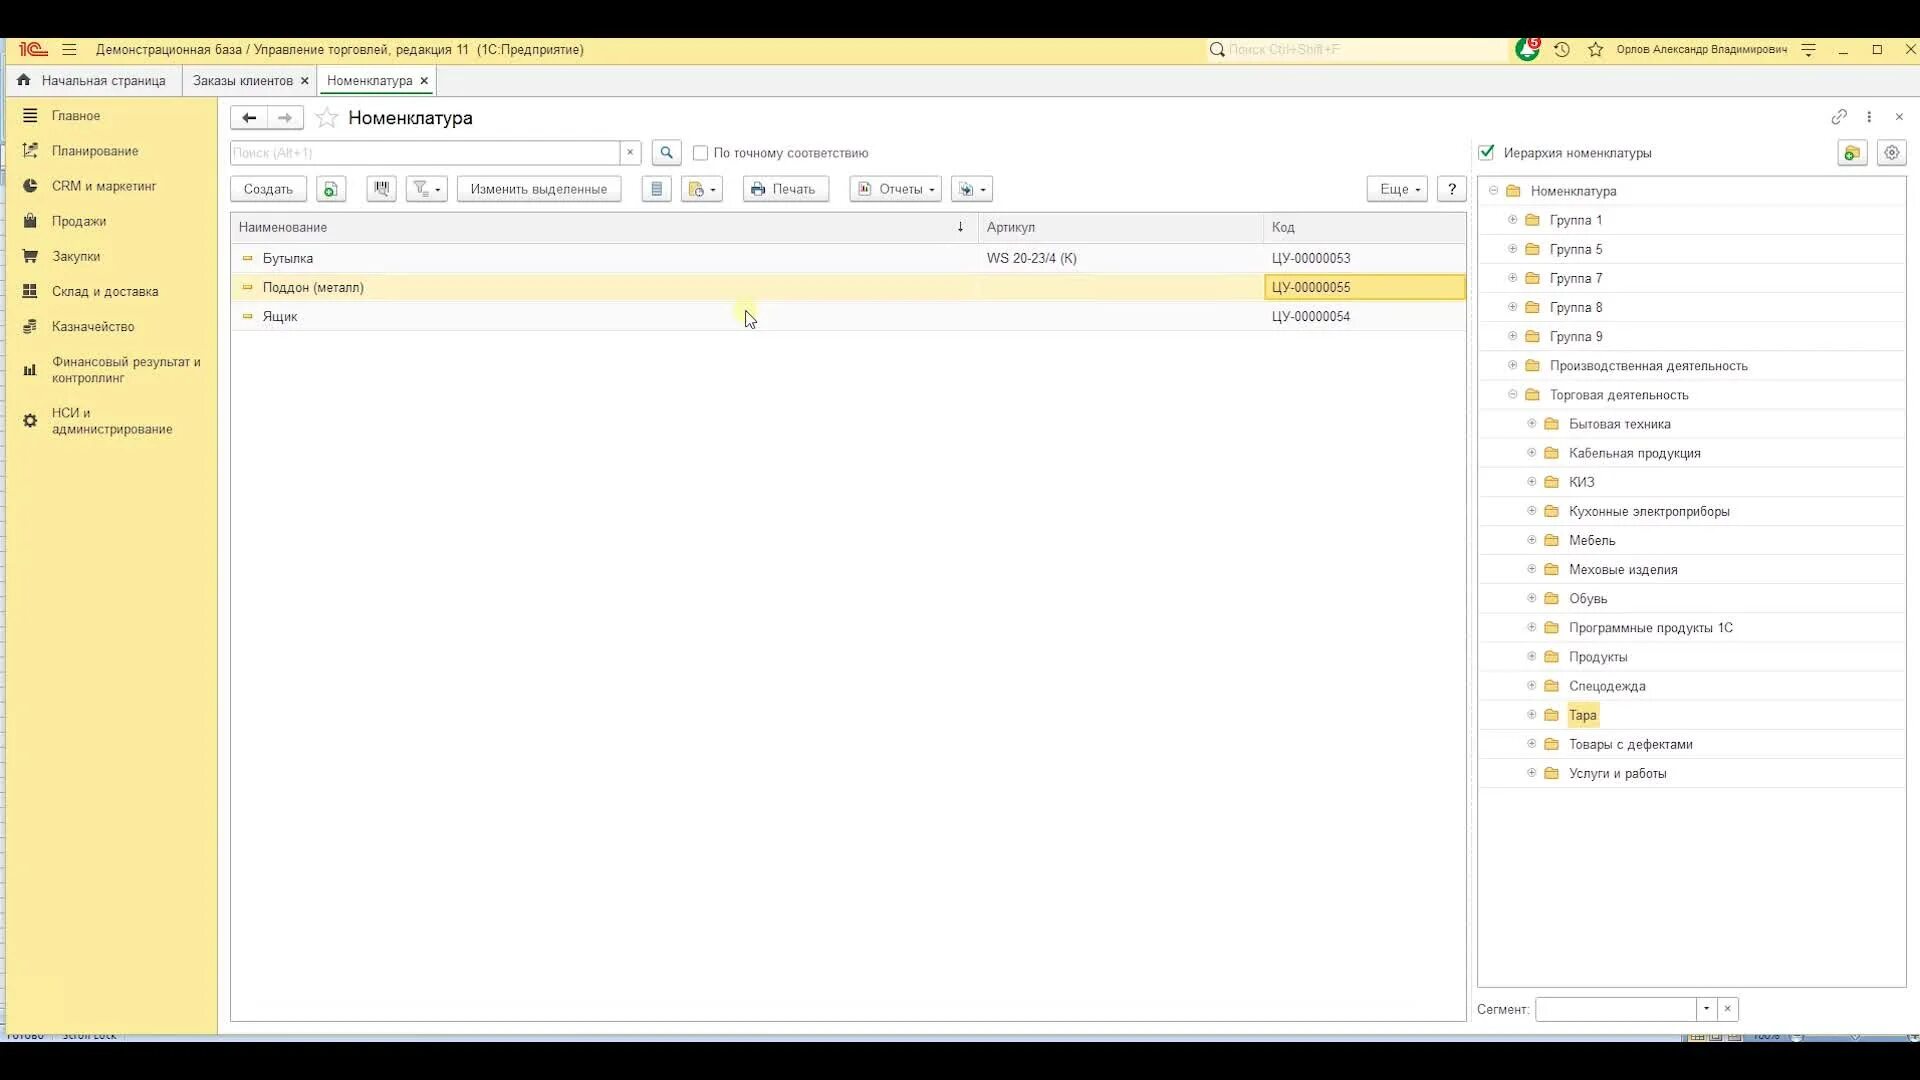The image size is (1920, 1080).
Task: Focus the global search Ctrl+Shift+F field
Action: (1357, 49)
